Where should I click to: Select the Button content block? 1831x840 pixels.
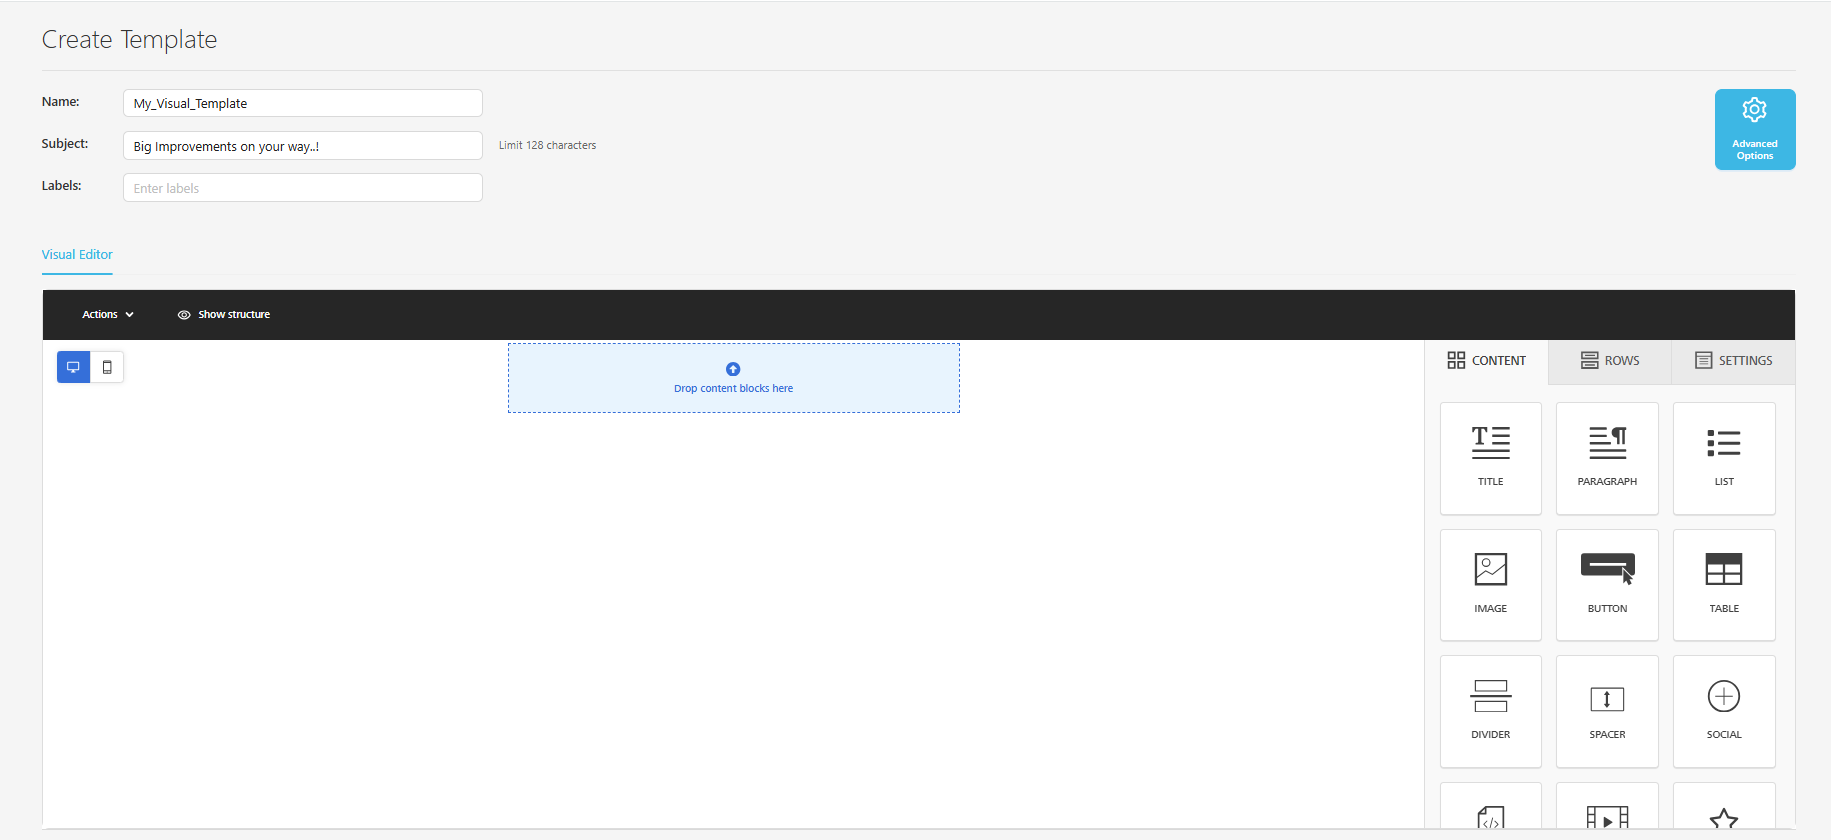coord(1607,585)
